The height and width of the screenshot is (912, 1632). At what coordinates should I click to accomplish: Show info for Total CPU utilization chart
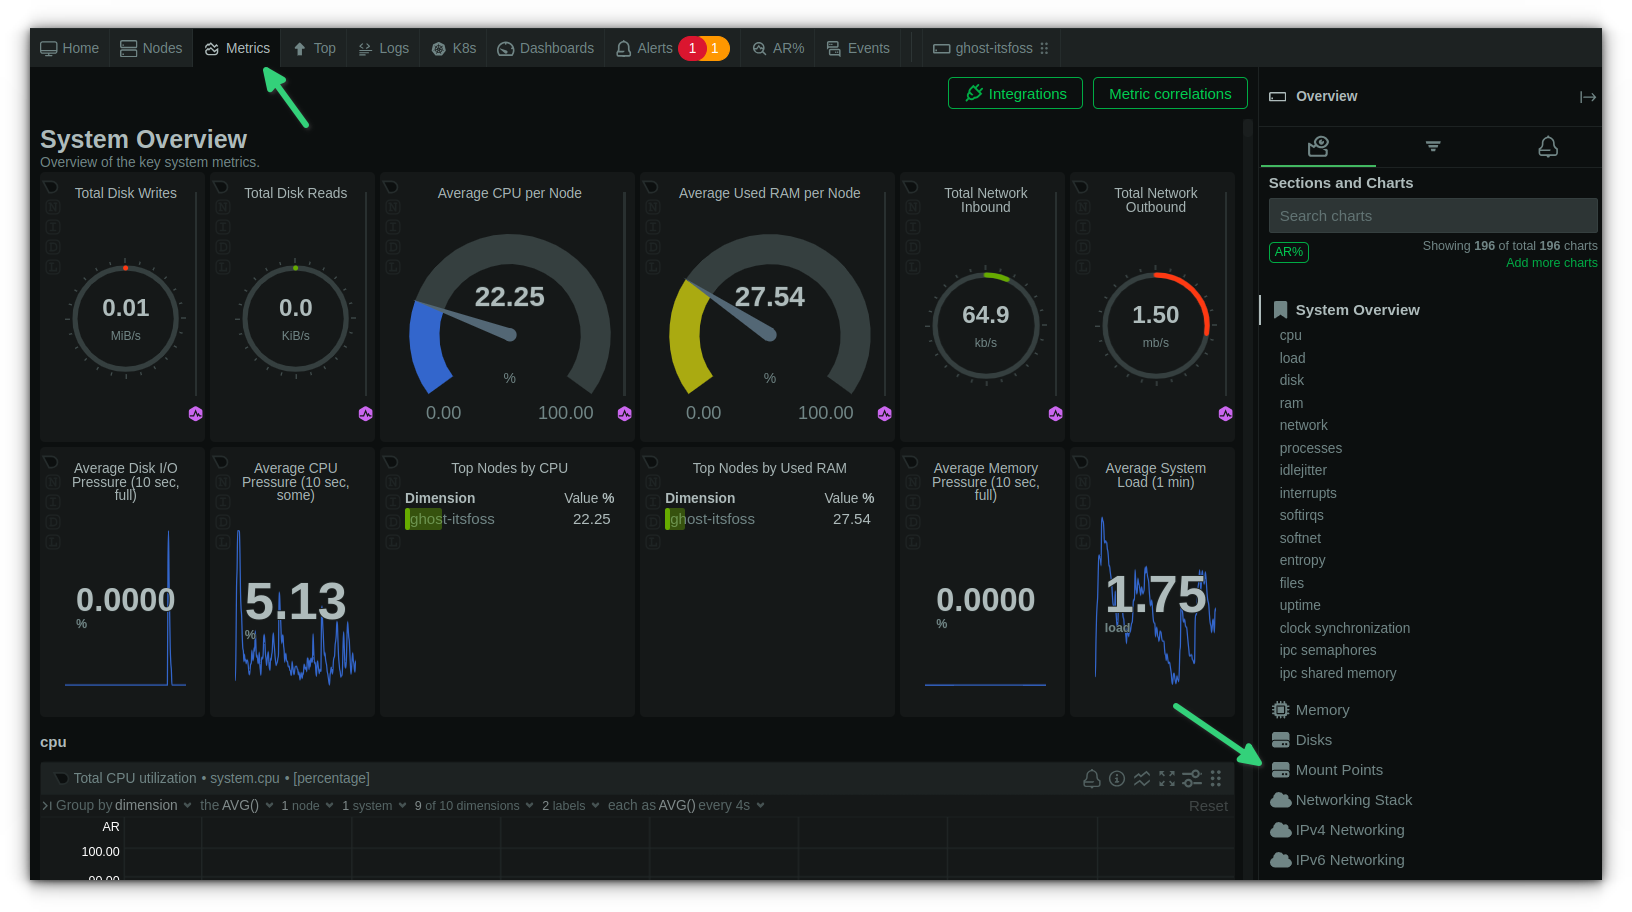tap(1117, 778)
